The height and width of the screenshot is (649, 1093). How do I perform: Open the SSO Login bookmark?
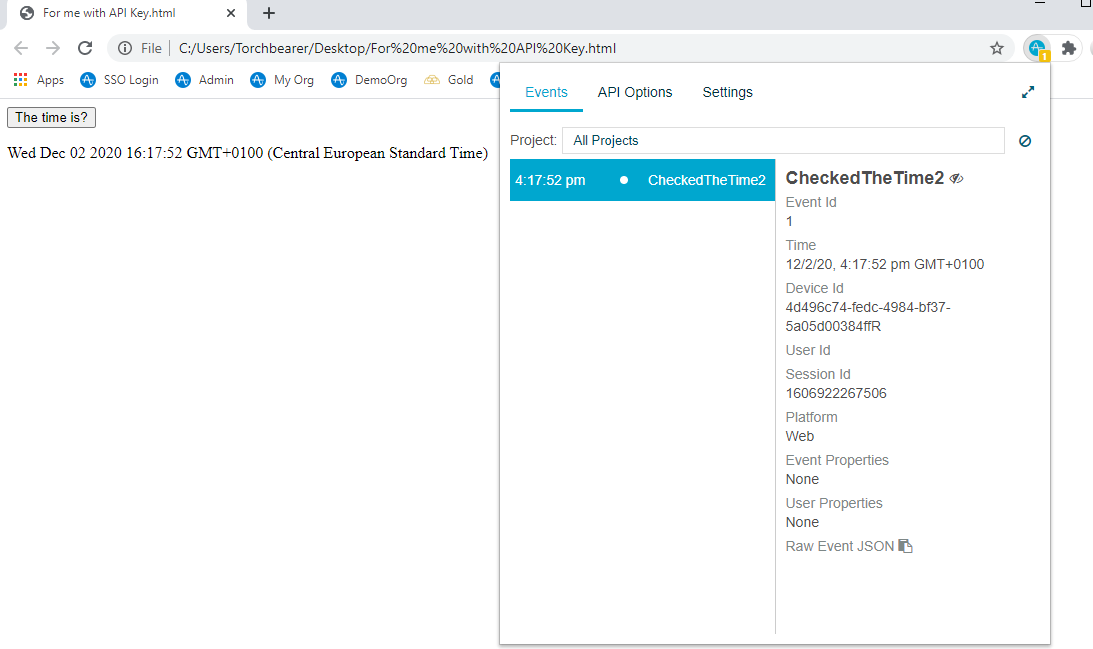(x=119, y=80)
